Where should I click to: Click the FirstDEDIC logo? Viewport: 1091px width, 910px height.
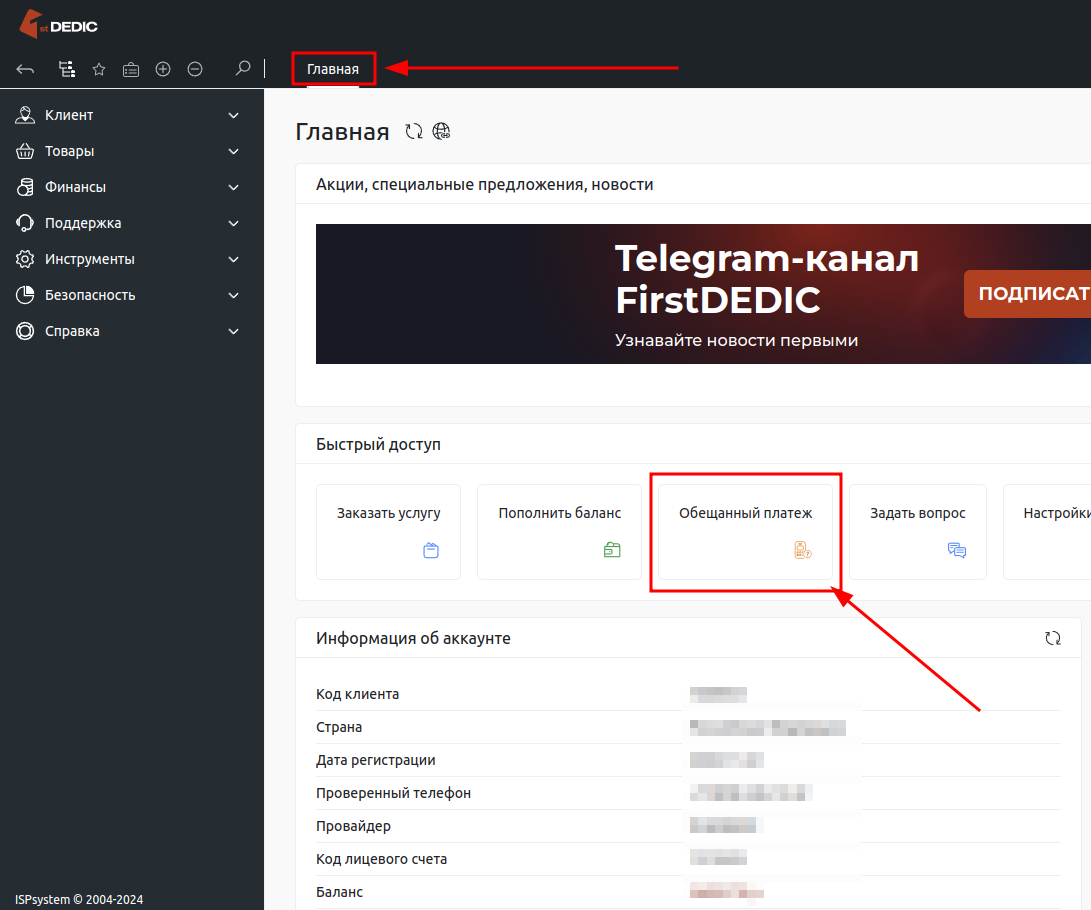[58, 24]
